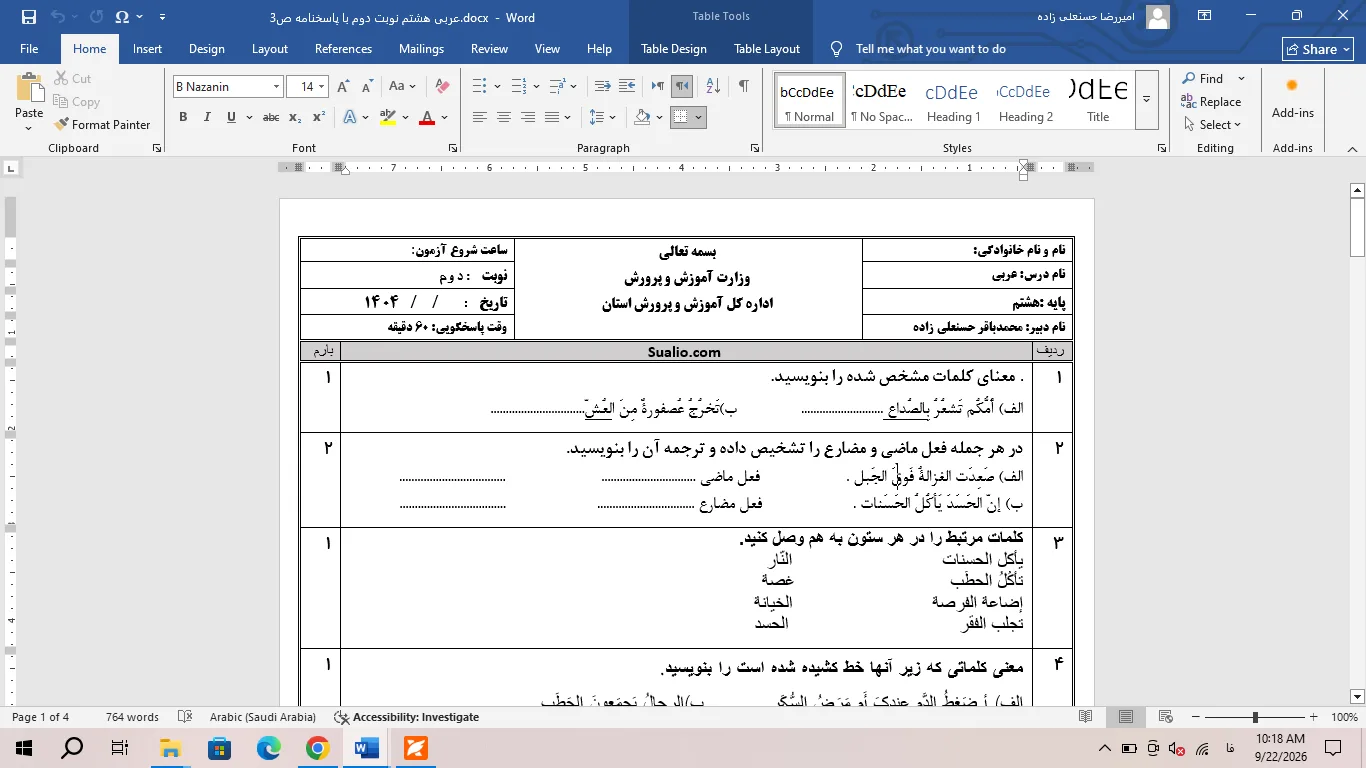Switch to the Review tab
The height and width of the screenshot is (768, 1366).
click(x=489, y=49)
